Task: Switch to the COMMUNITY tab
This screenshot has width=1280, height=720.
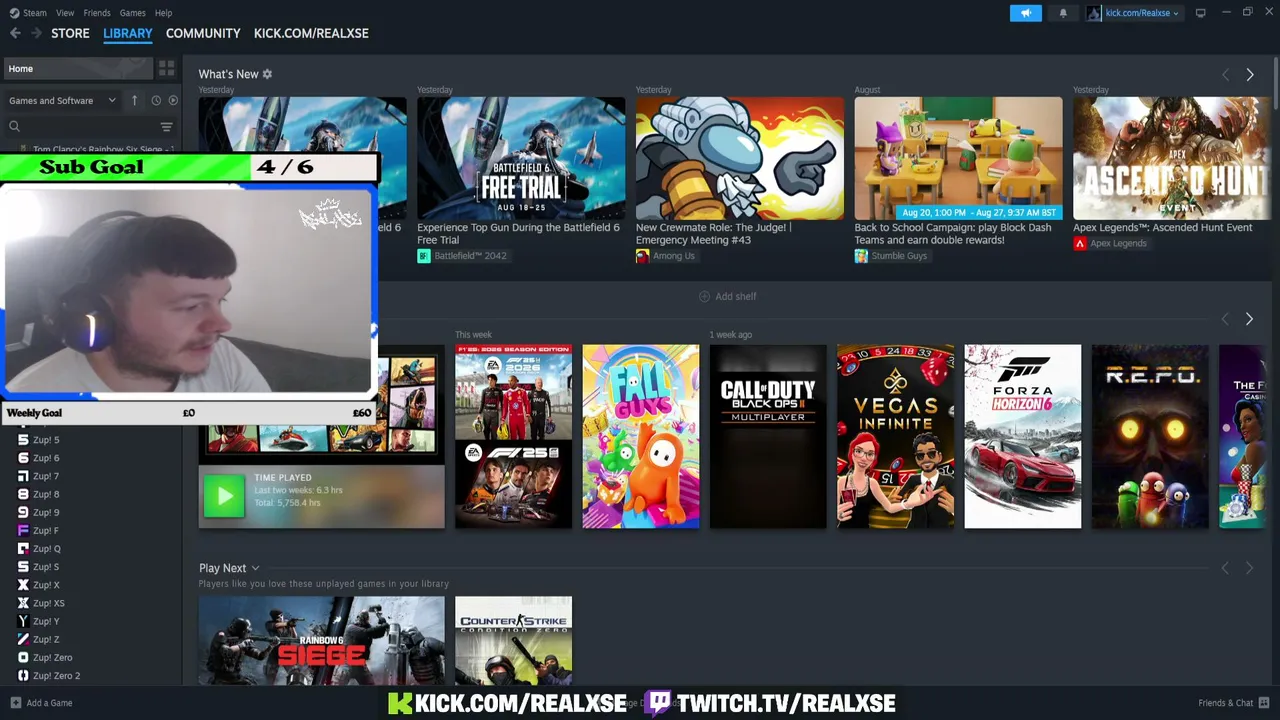Action: [203, 33]
